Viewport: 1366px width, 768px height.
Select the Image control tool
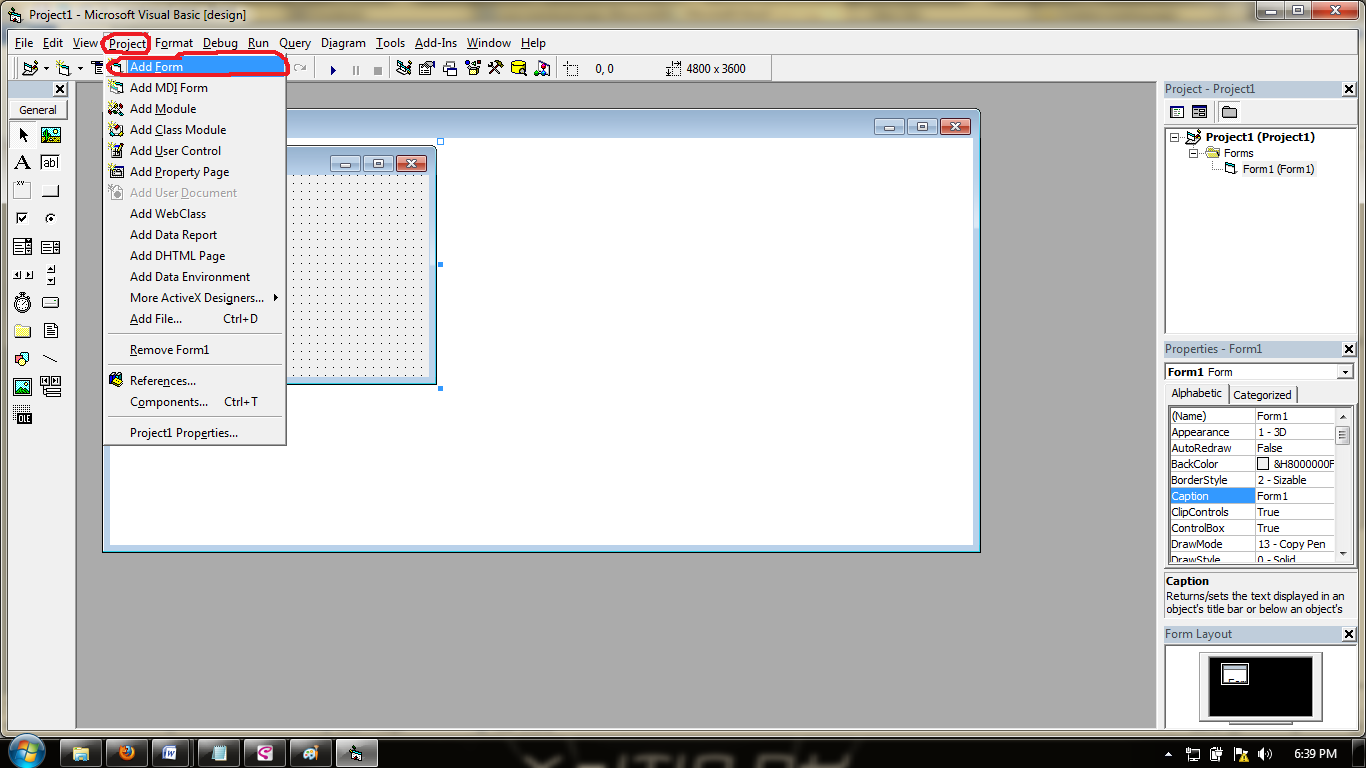pos(23,387)
